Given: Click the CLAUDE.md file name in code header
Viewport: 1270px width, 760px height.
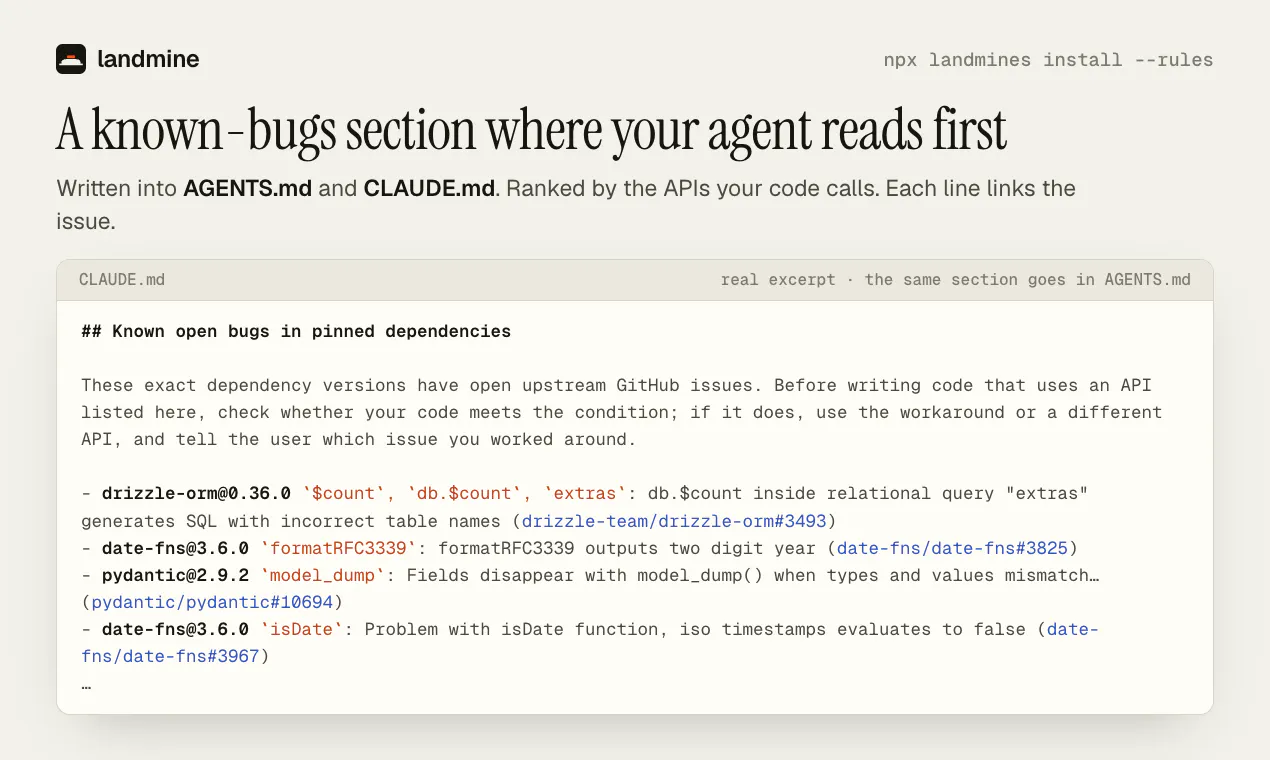Looking at the screenshot, I should coord(122,280).
